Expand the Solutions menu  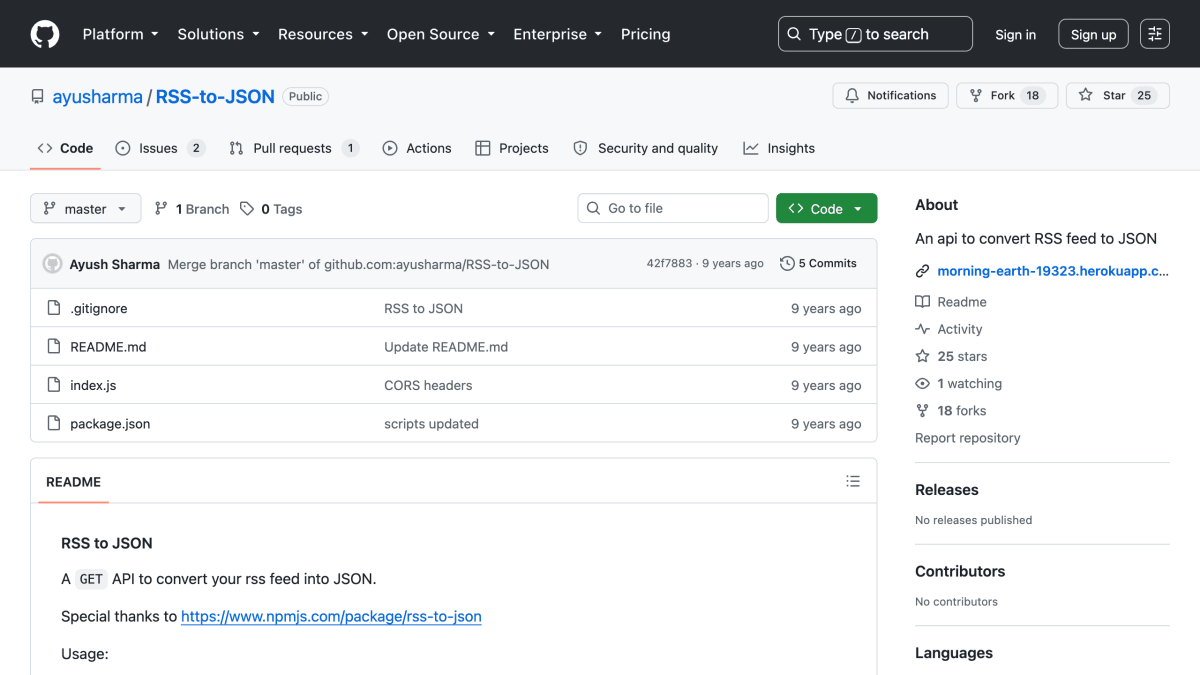coord(218,34)
